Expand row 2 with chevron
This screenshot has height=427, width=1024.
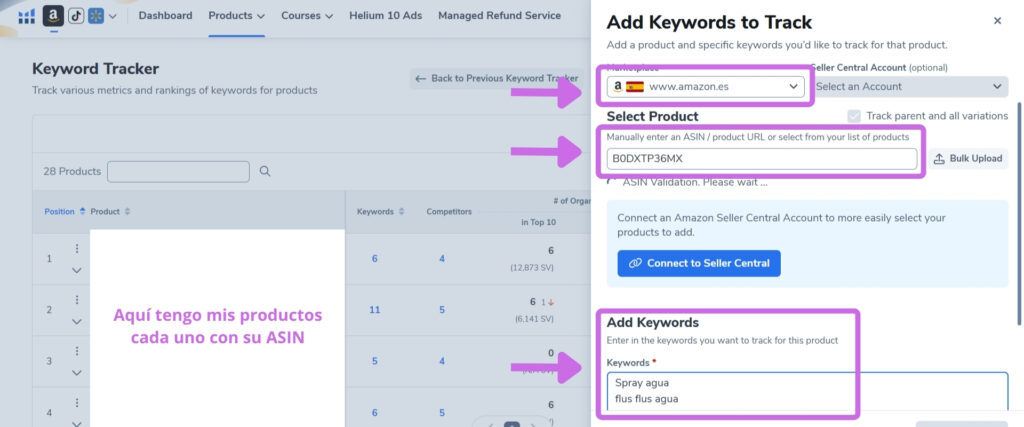point(76,321)
